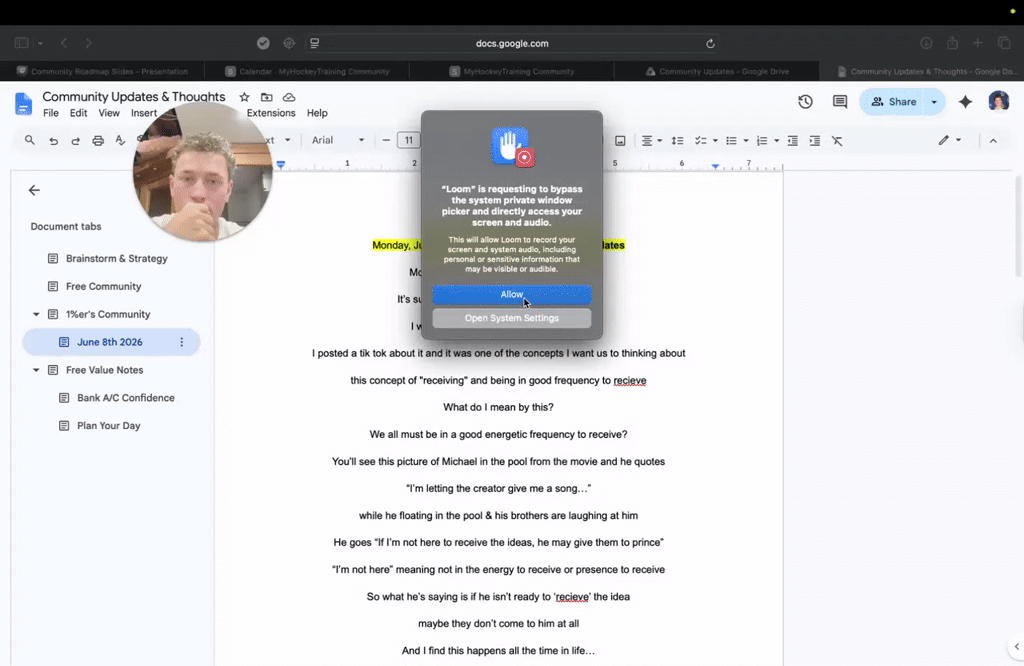Click Open System Settings button
Image resolution: width=1024 pixels, height=666 pixels.
(x=512, y=318)
